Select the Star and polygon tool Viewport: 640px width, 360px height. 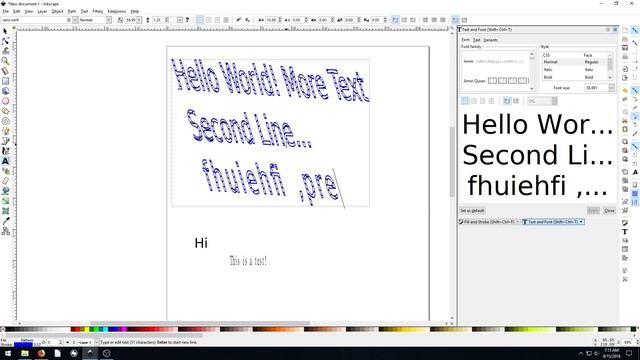5,111
